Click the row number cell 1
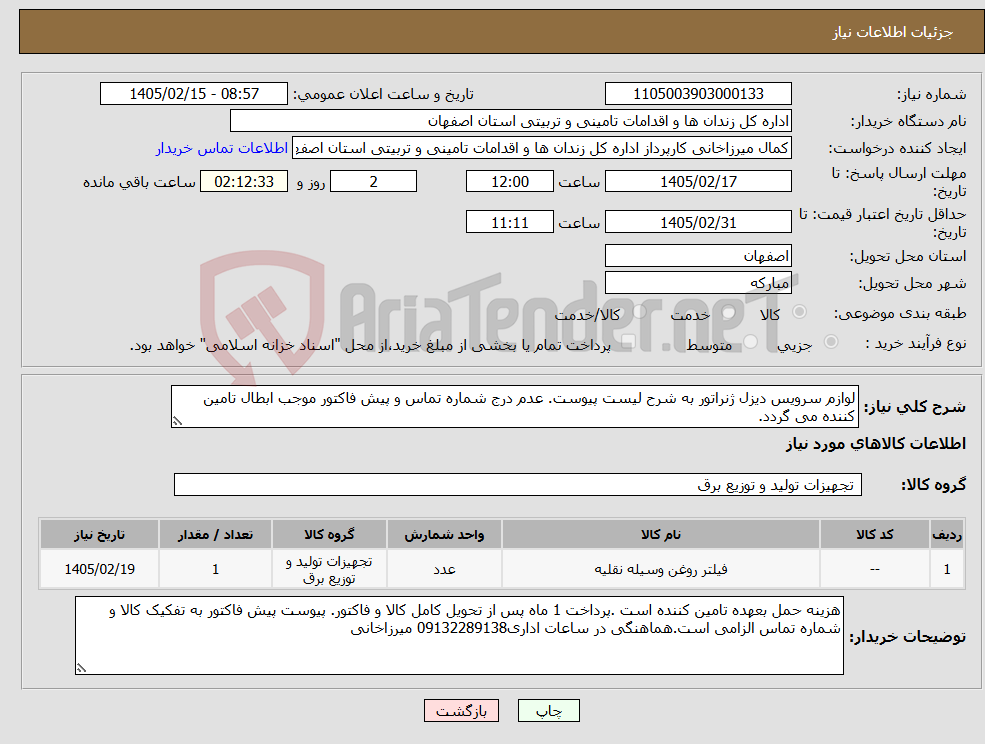This screenshot has height=744, width=985. click(x=947, y=569)
